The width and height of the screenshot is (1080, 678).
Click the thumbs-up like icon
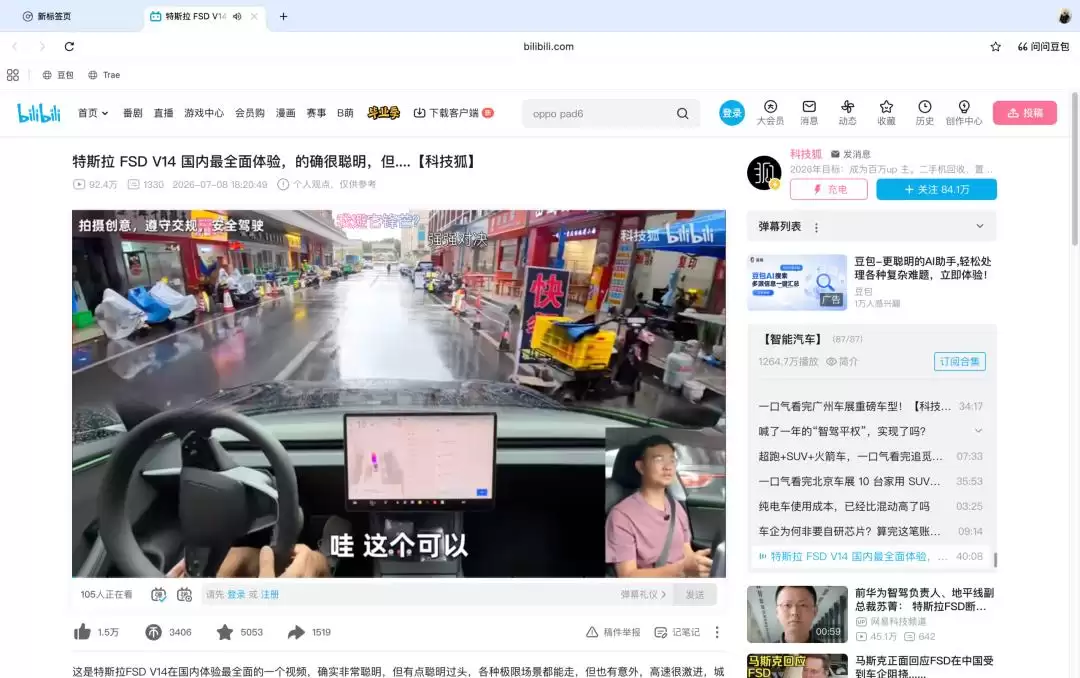82,632
